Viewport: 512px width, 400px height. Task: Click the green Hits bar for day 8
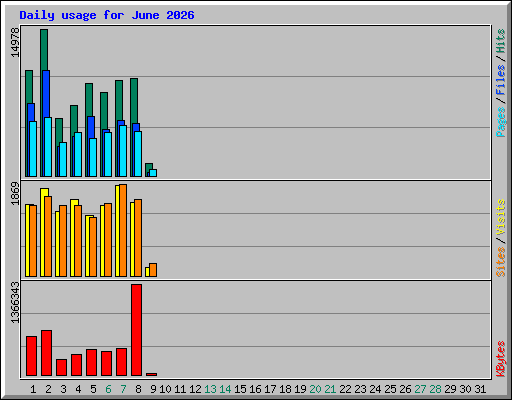point(134,101)
